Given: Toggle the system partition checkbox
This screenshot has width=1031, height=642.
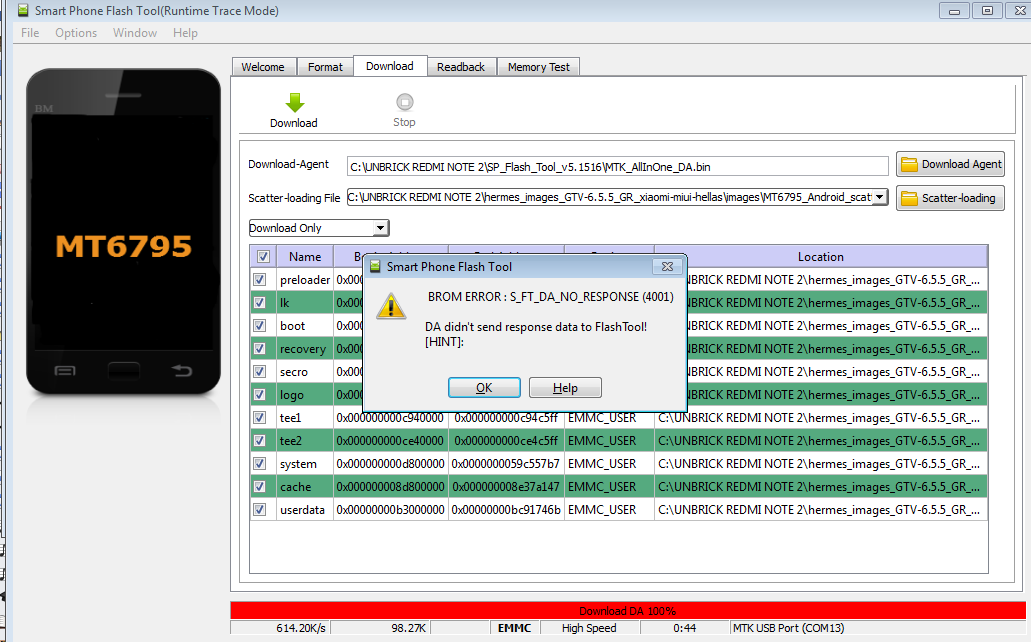Looking at the screenshot, I should [260, 464].
